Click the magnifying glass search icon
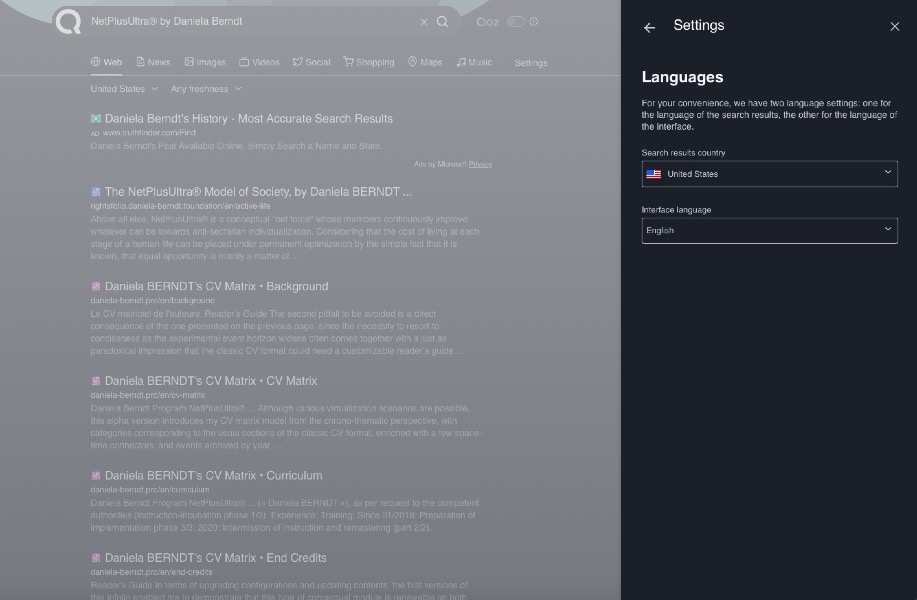The image size is (917, 600). pyautogui.click(x=443, y=22)
